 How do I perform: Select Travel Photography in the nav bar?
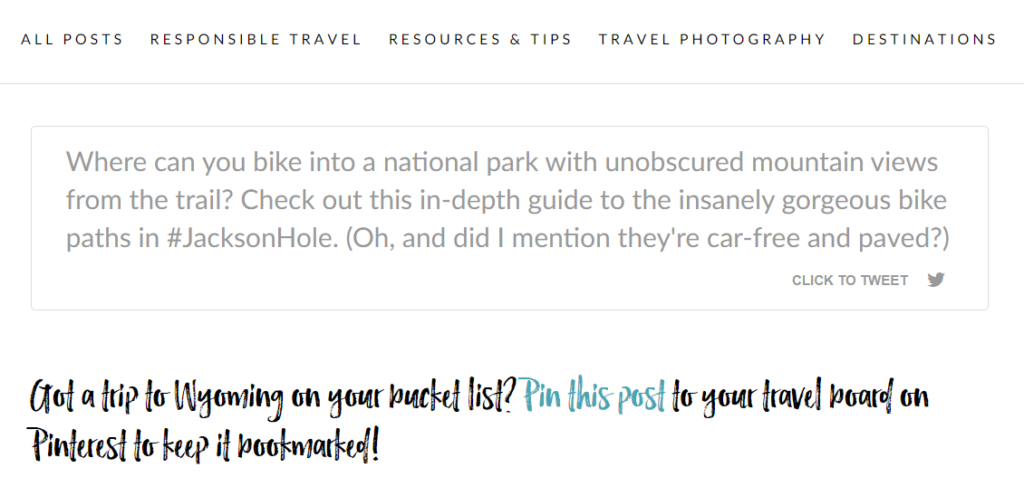[x=712, y=40]
